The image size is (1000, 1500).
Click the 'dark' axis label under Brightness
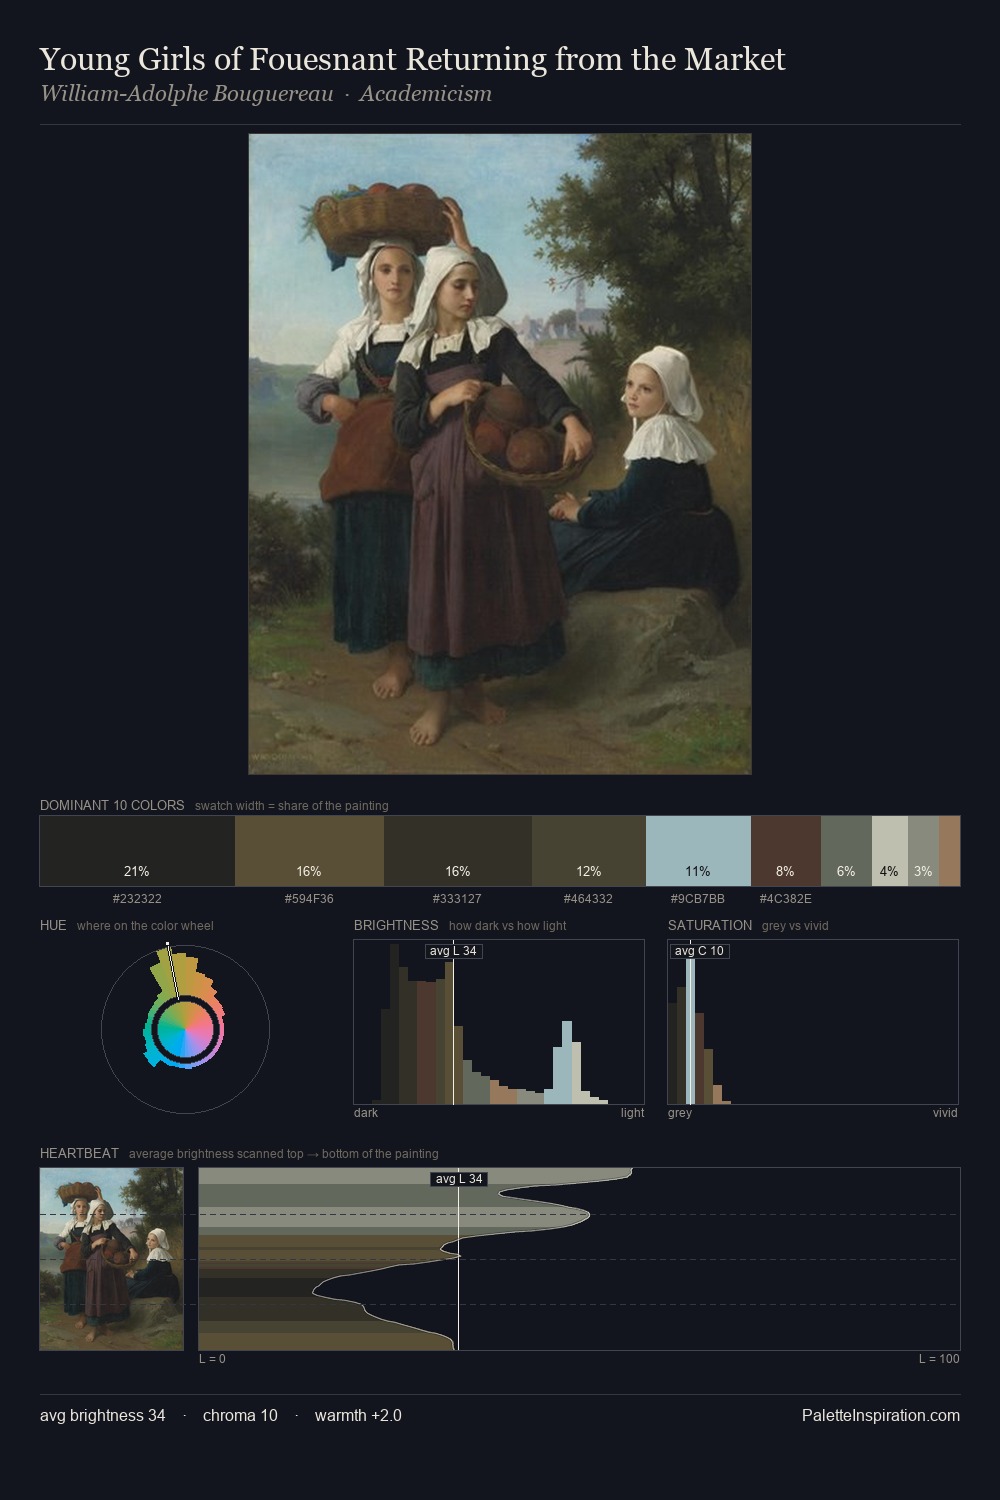tap(366, 1113)
